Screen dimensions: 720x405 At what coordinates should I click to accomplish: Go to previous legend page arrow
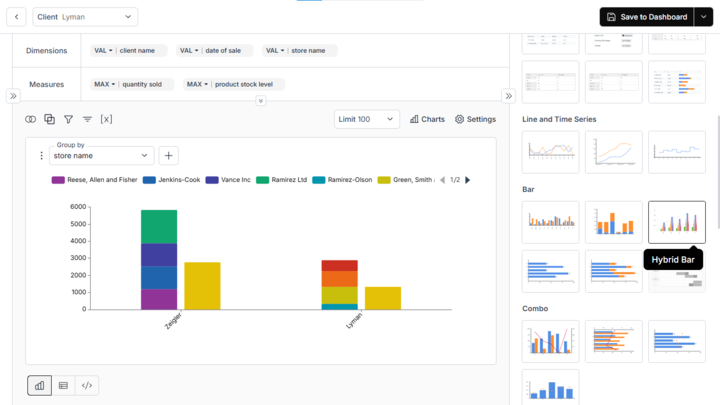click(x=442, y=180)
